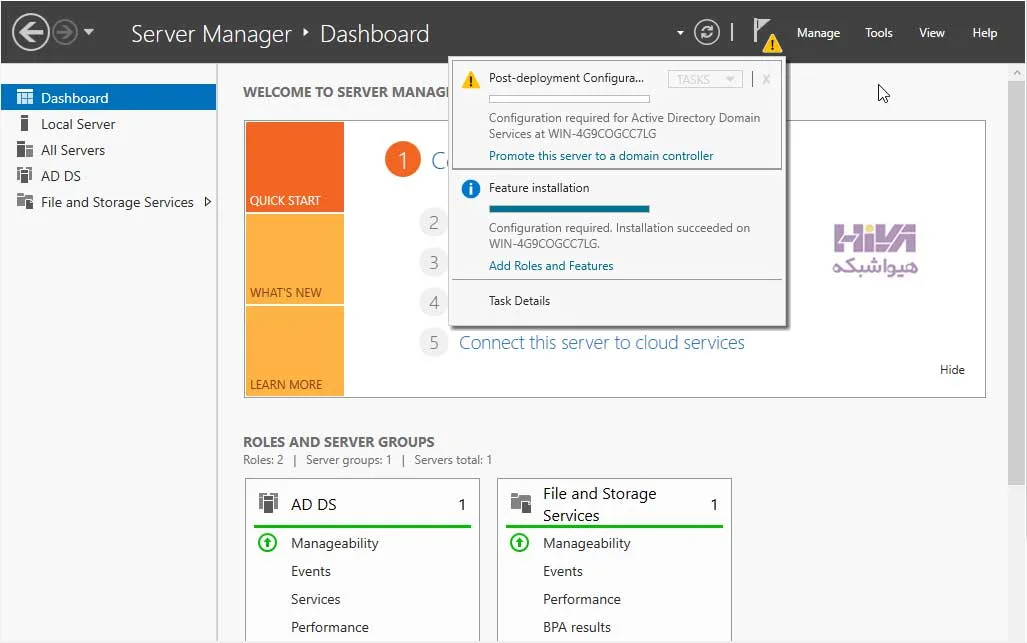Viewport: 1027px width, 643px height.
Task: Hide the welcome tile
Action: pyautogui.click(x=952, y=370)
